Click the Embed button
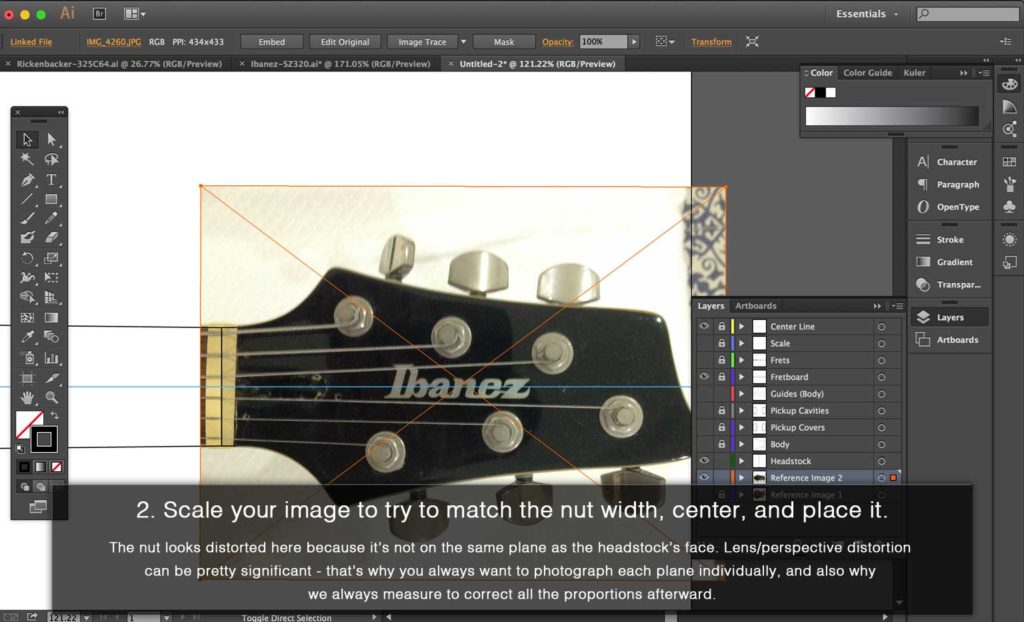The image size is (1024, 622). pyautogui.click(x=271, y=42)
